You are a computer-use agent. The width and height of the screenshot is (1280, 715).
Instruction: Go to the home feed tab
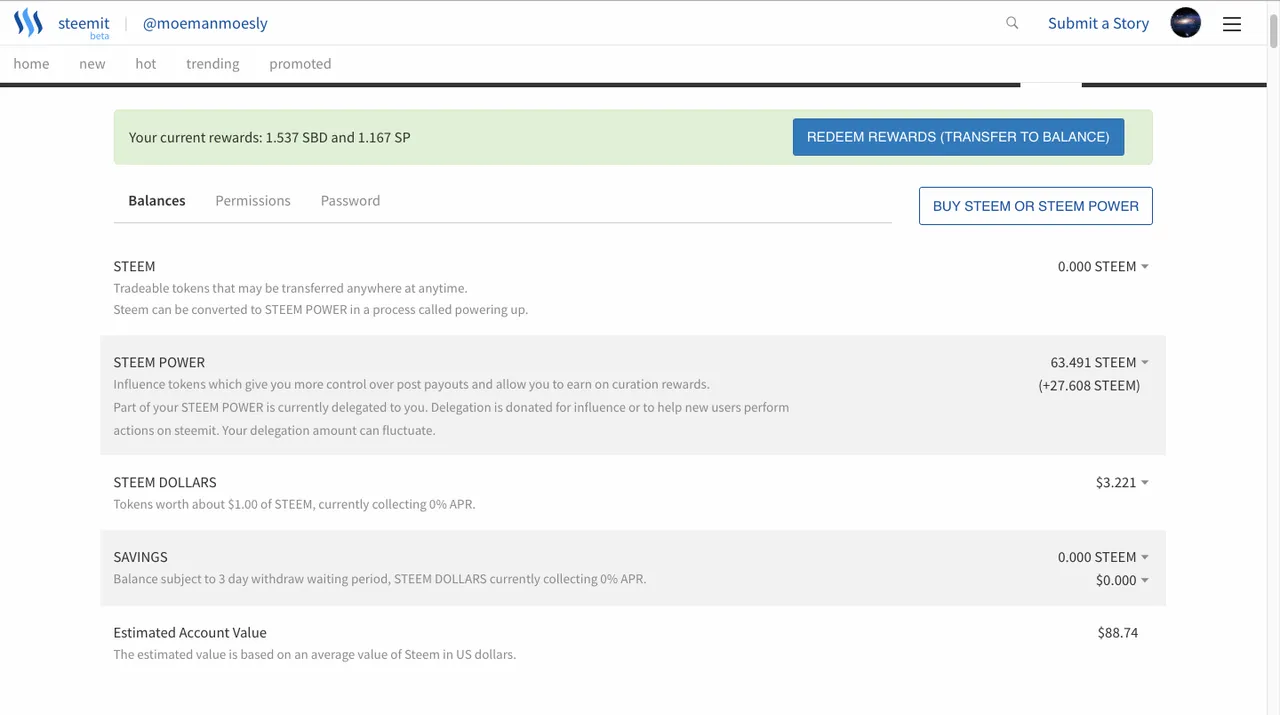pos(31,63)
